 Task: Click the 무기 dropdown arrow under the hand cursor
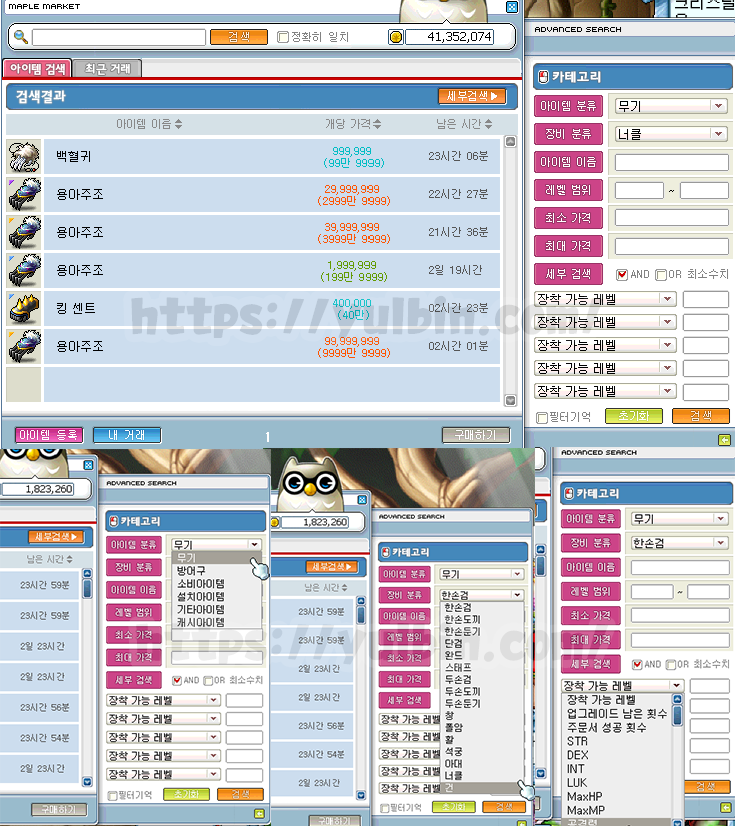pyautogui.click(x=254, y=544)
